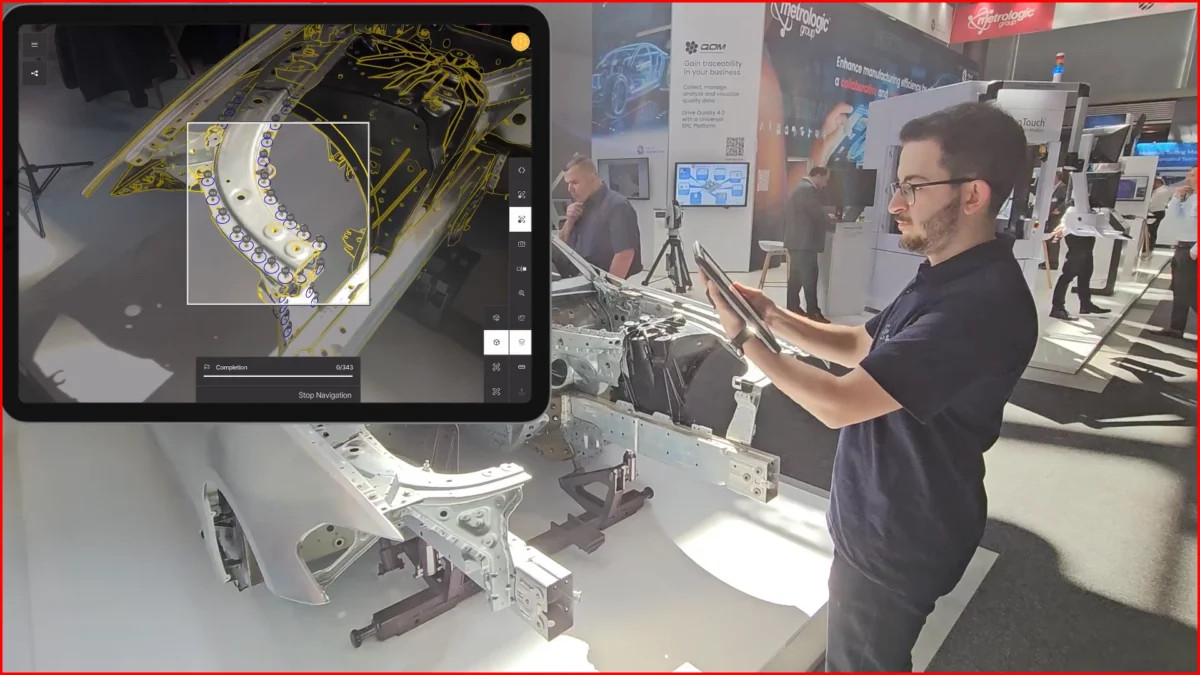Open the hierarchy tree button below the menu
The height and width of the screenshot is (675, 1200).
coord(35,73)
